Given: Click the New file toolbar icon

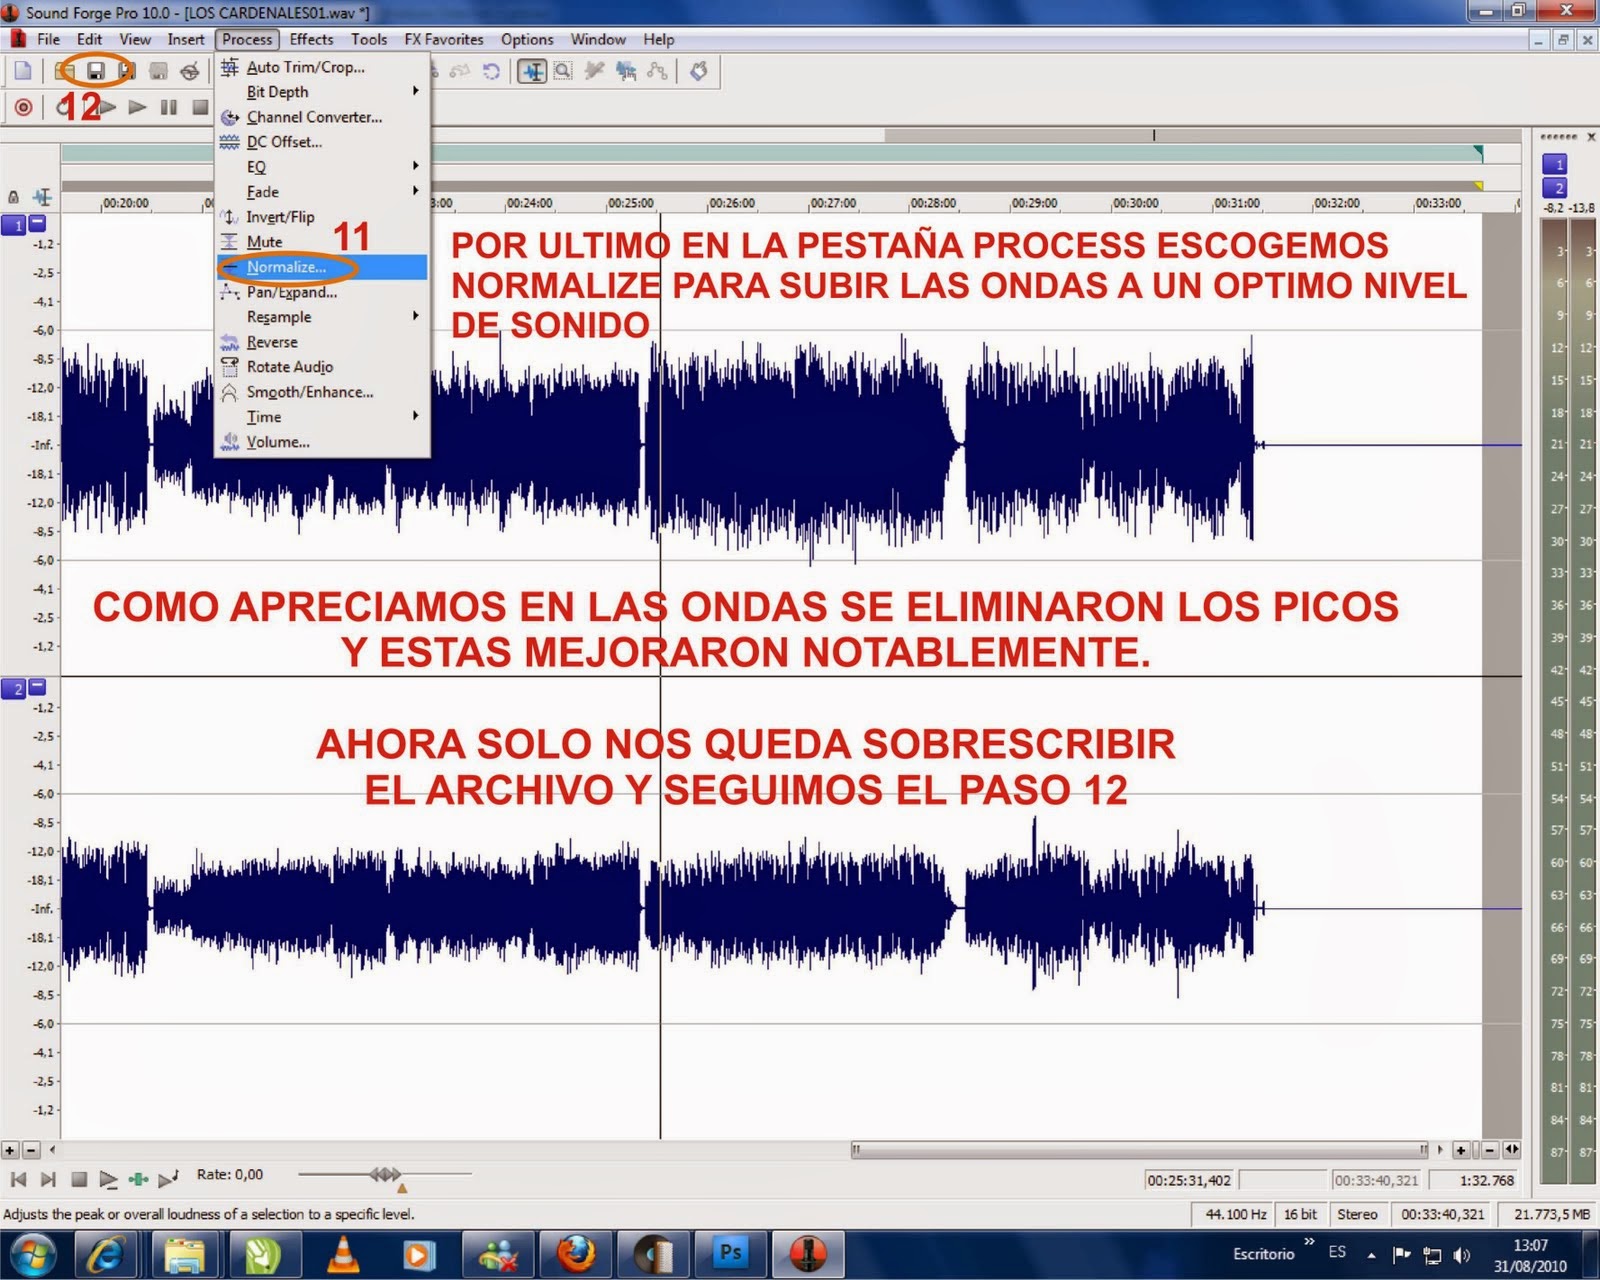Looking at the screenshot, I should tap(23, 70).
